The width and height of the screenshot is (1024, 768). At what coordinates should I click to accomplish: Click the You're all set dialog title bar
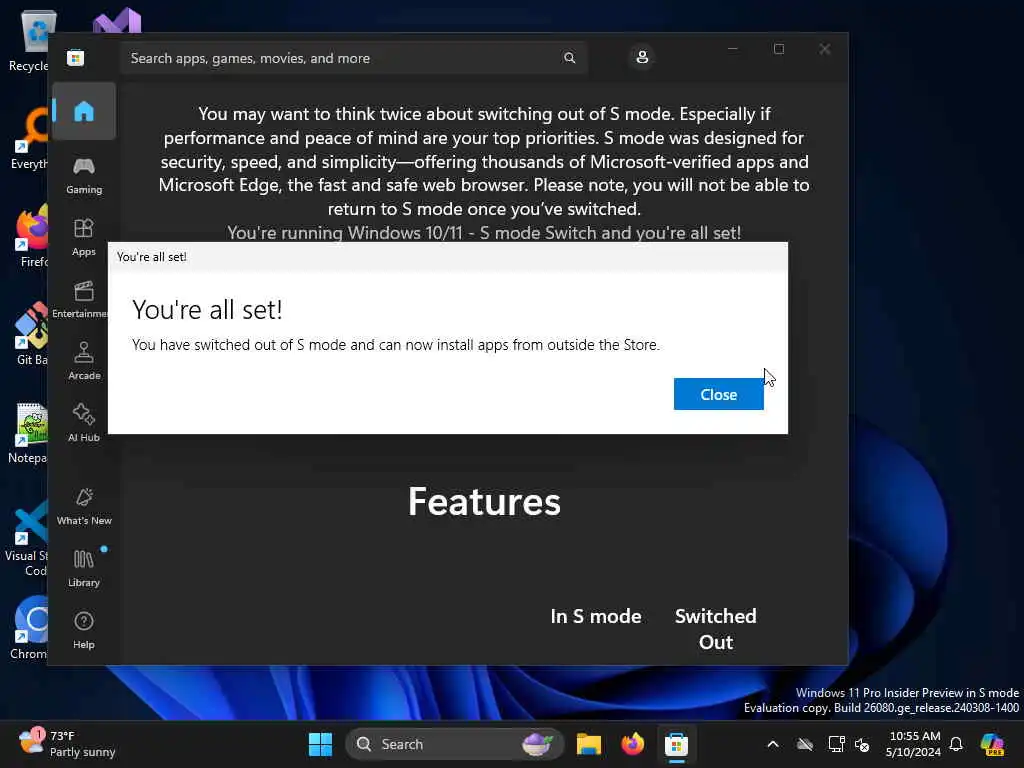click(447, 257)
